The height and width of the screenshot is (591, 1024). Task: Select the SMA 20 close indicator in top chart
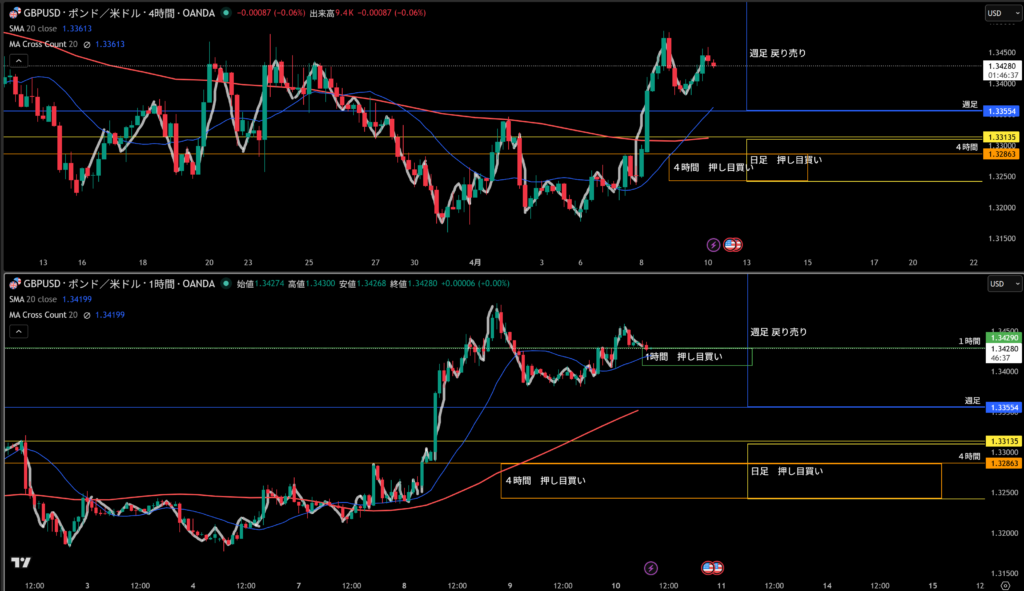point(36,29)
